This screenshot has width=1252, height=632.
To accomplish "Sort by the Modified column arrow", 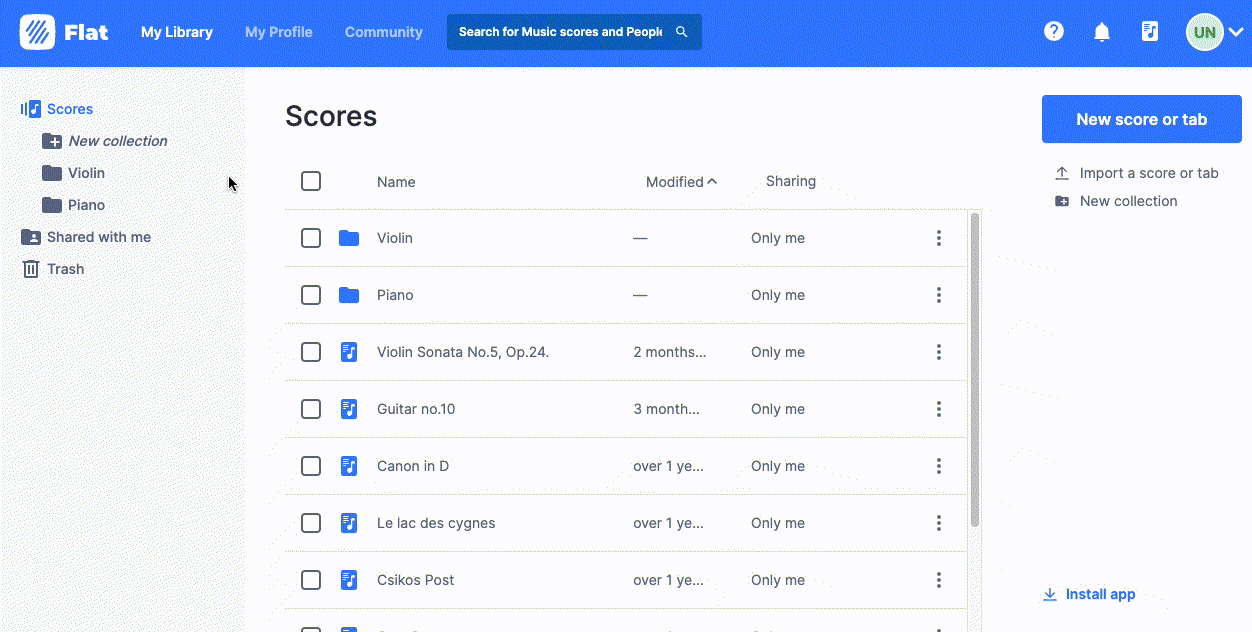I will tap(712, 182).
